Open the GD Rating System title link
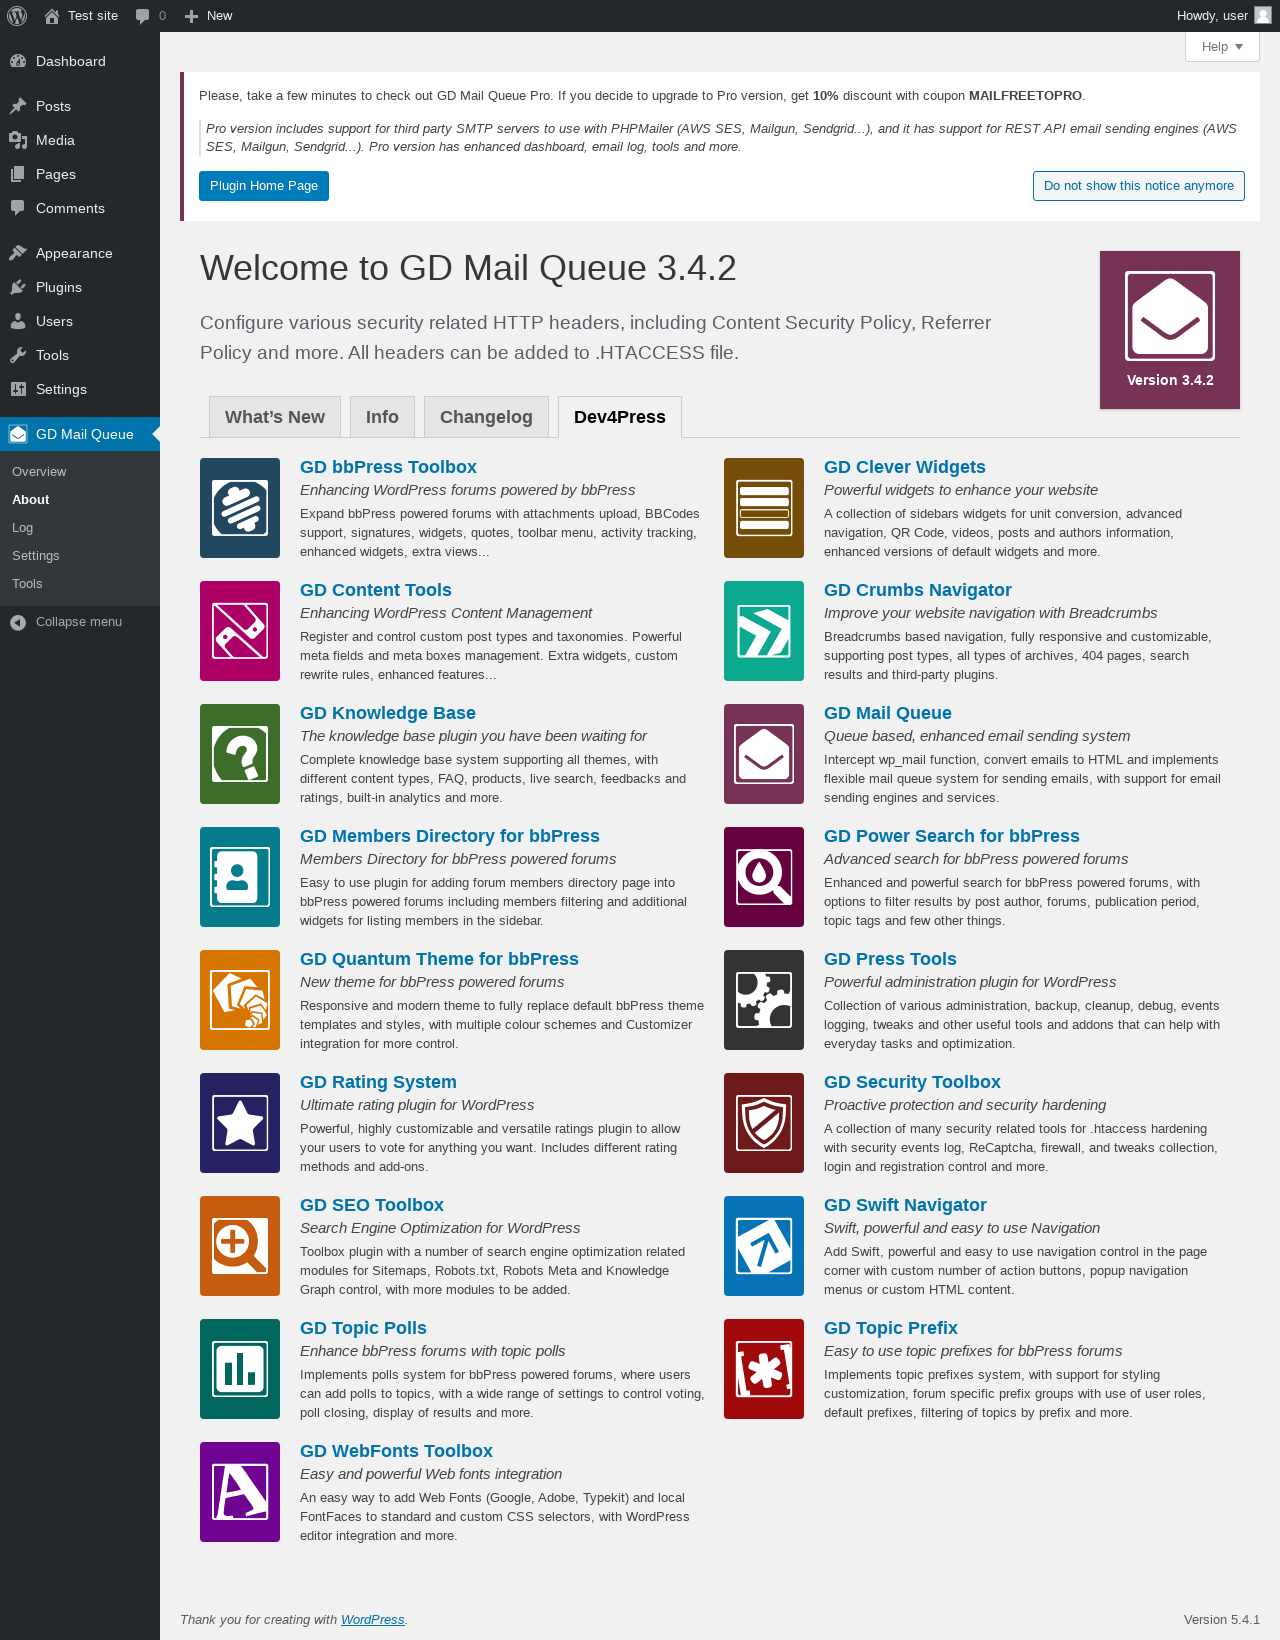The height and width of the screenshot is (1640, 1280). tap(378, 1082)
